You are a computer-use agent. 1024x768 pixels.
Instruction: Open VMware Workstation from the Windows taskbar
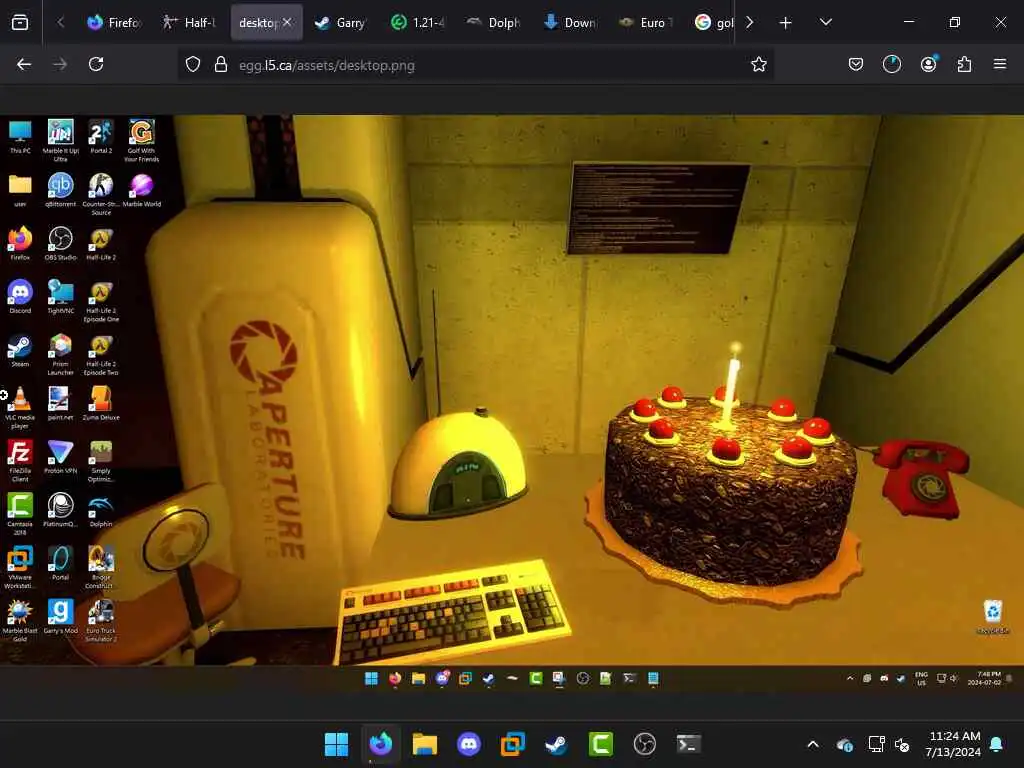coord(513,744)
